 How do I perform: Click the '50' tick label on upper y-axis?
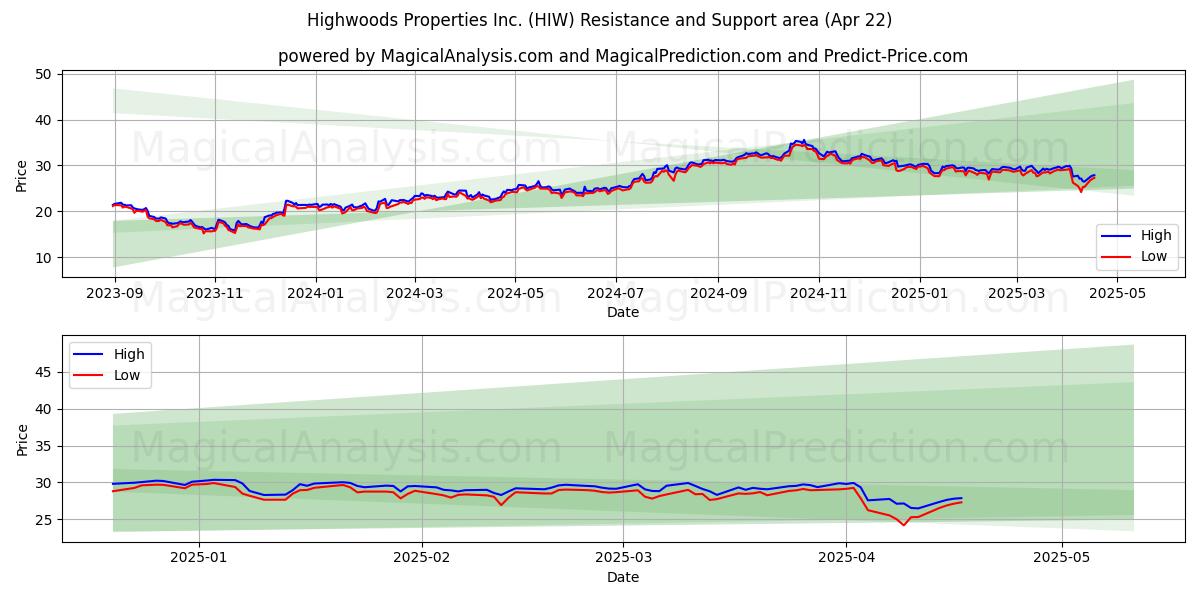pyautogui.click(x=44, y=75)
